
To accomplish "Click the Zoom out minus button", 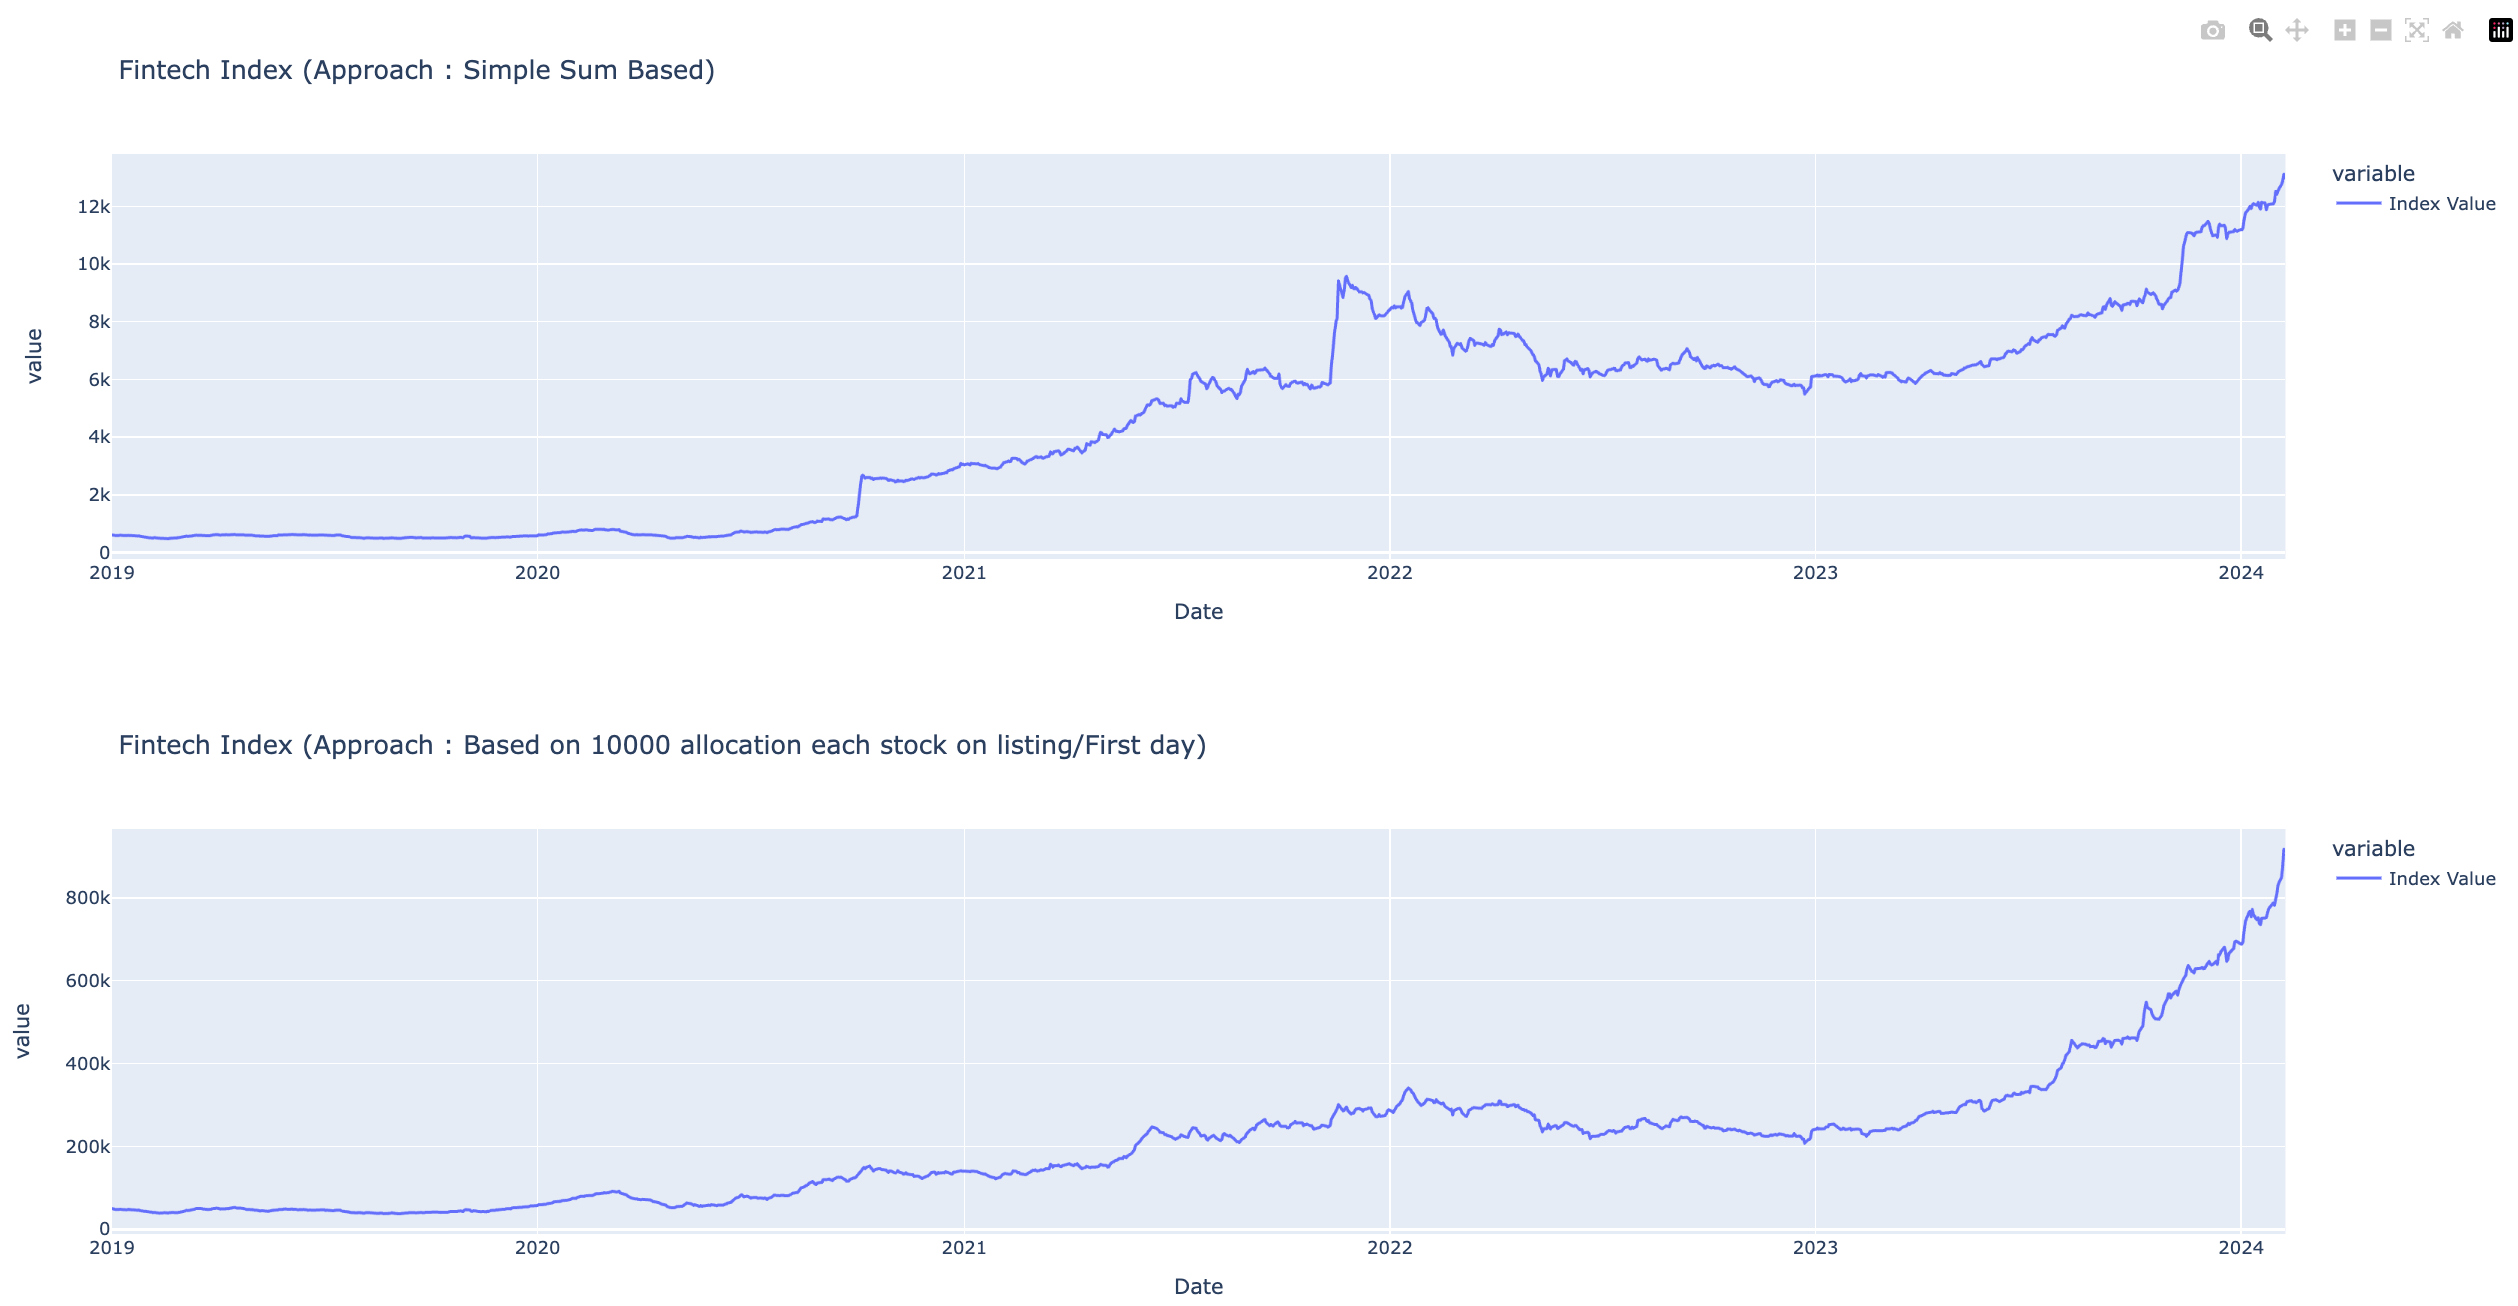I will [2381, 31].
